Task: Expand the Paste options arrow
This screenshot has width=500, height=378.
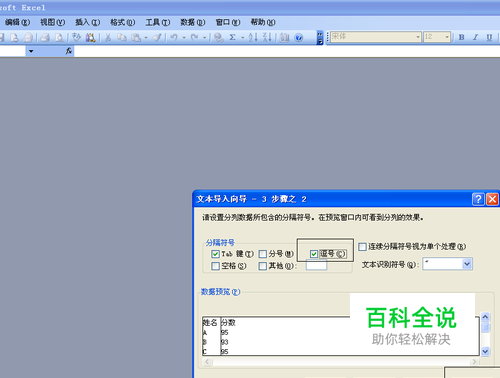Action: point(146,38)
